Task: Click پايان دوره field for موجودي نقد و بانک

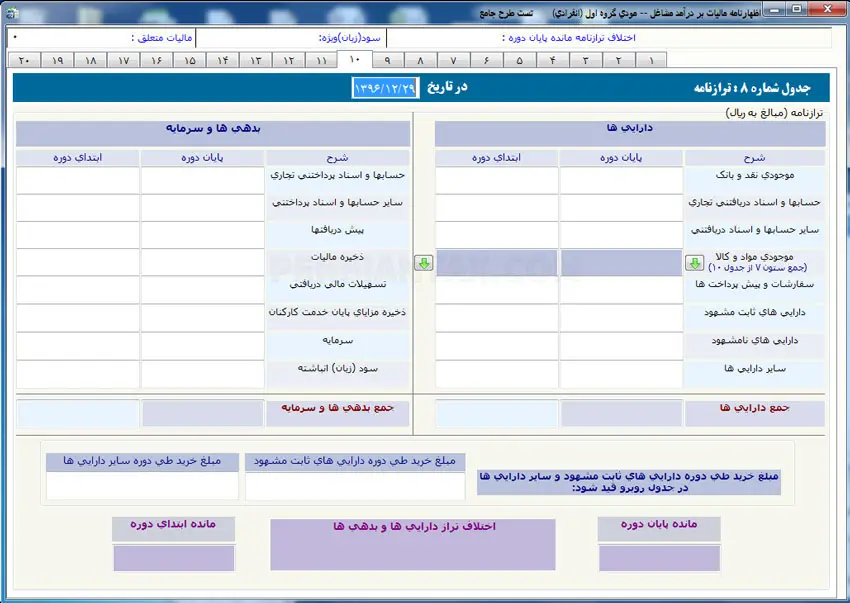Action: coord(621,181)
